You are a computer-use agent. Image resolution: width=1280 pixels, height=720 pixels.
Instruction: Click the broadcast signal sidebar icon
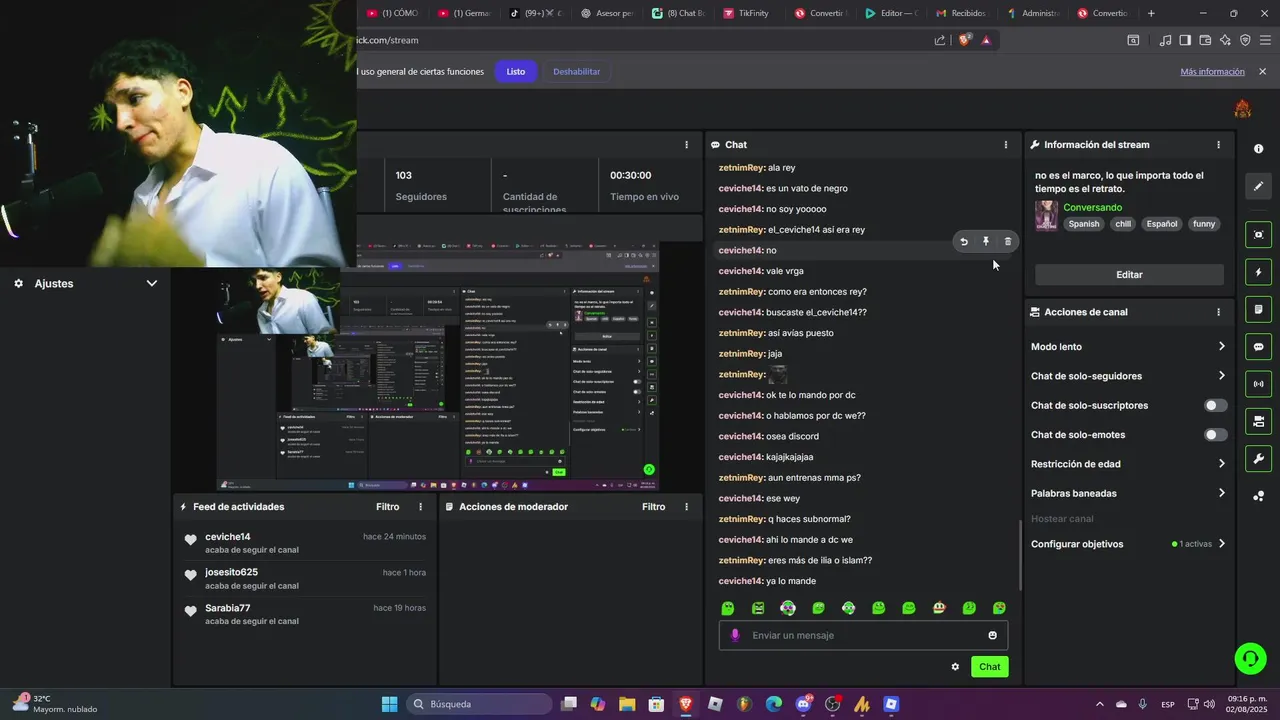[1258, 384]
